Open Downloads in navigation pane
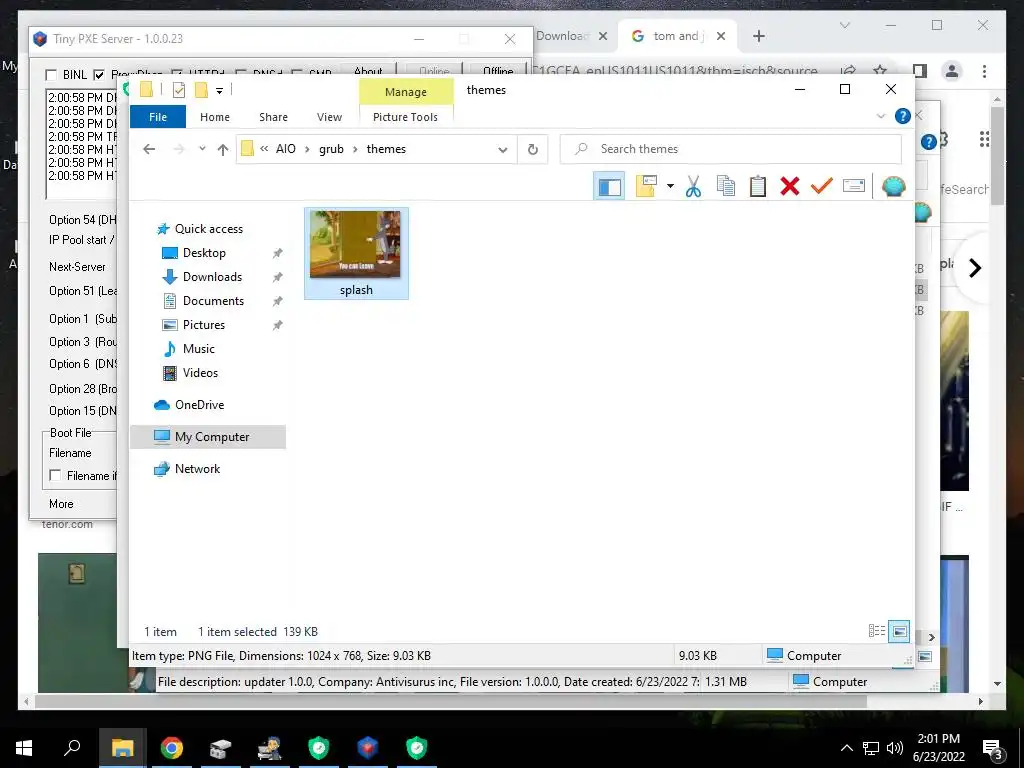 point(212,277)
